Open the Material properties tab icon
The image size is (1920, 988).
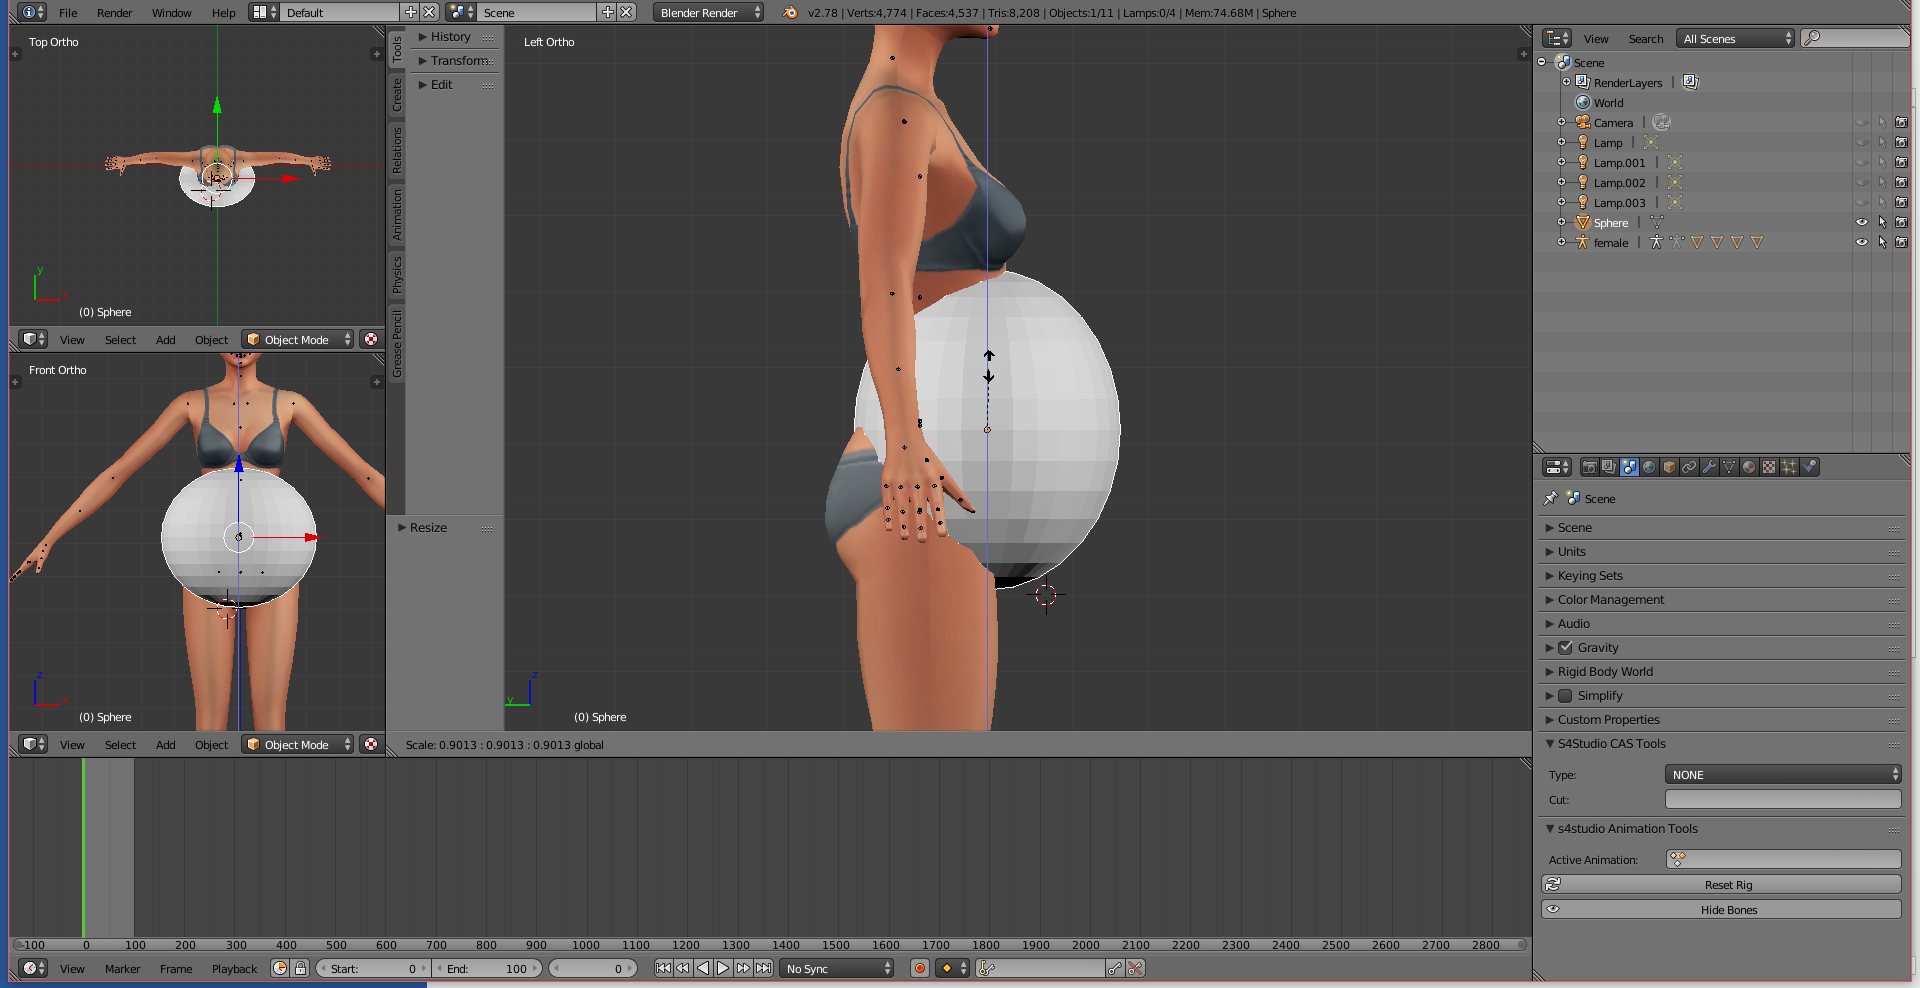[x=1749, y=467]
